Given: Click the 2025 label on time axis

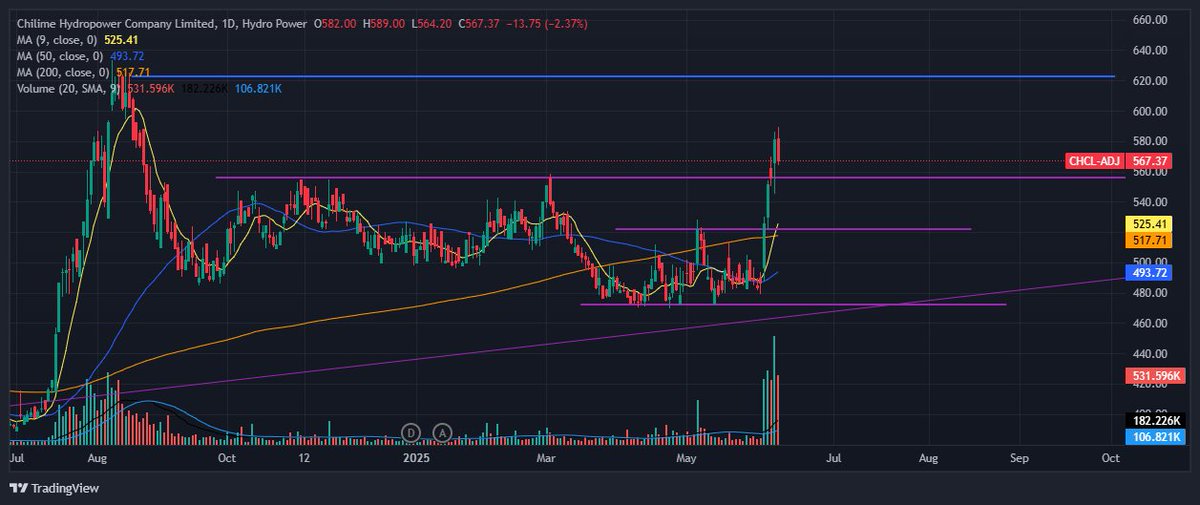Looking at the screenshot, I should pos(416,457).
